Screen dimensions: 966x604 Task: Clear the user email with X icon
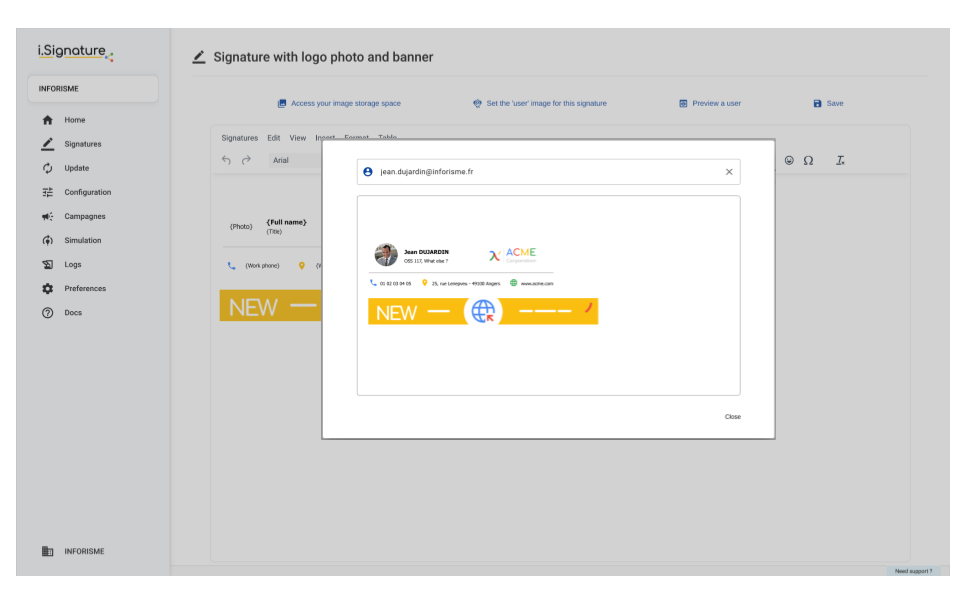729,172
